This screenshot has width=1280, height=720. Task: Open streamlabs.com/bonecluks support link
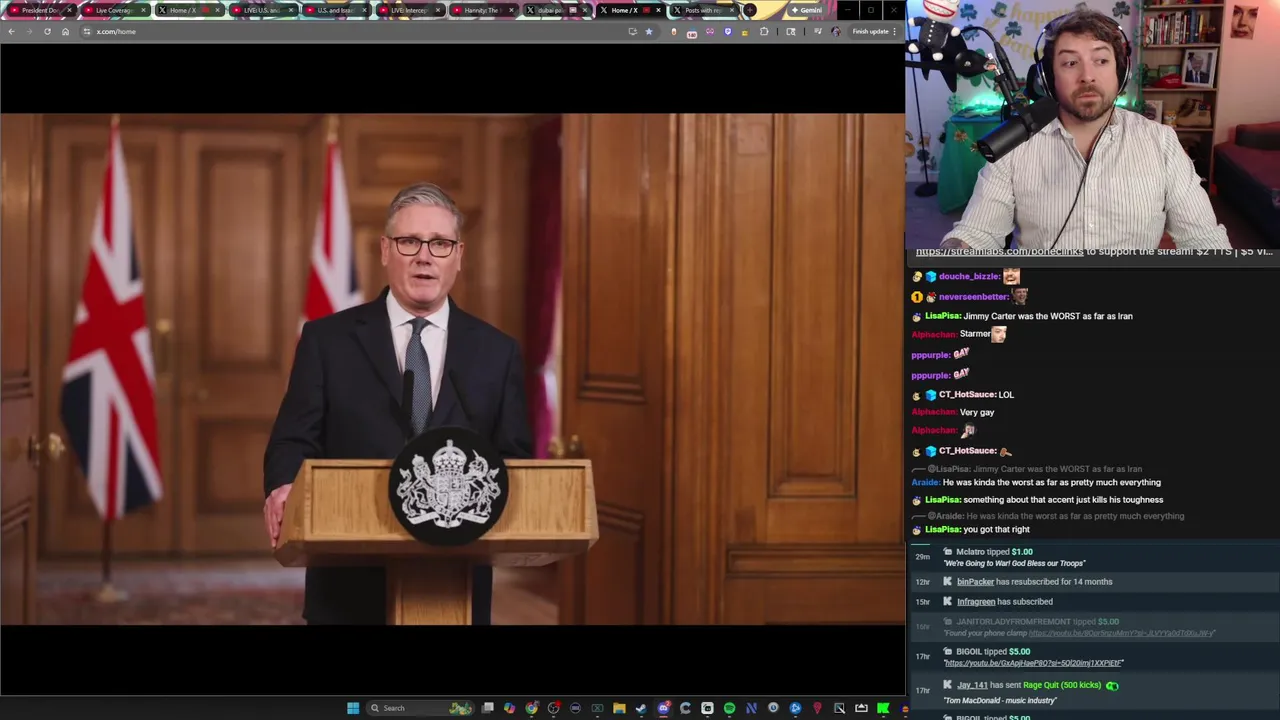click(x=999, y=251)
